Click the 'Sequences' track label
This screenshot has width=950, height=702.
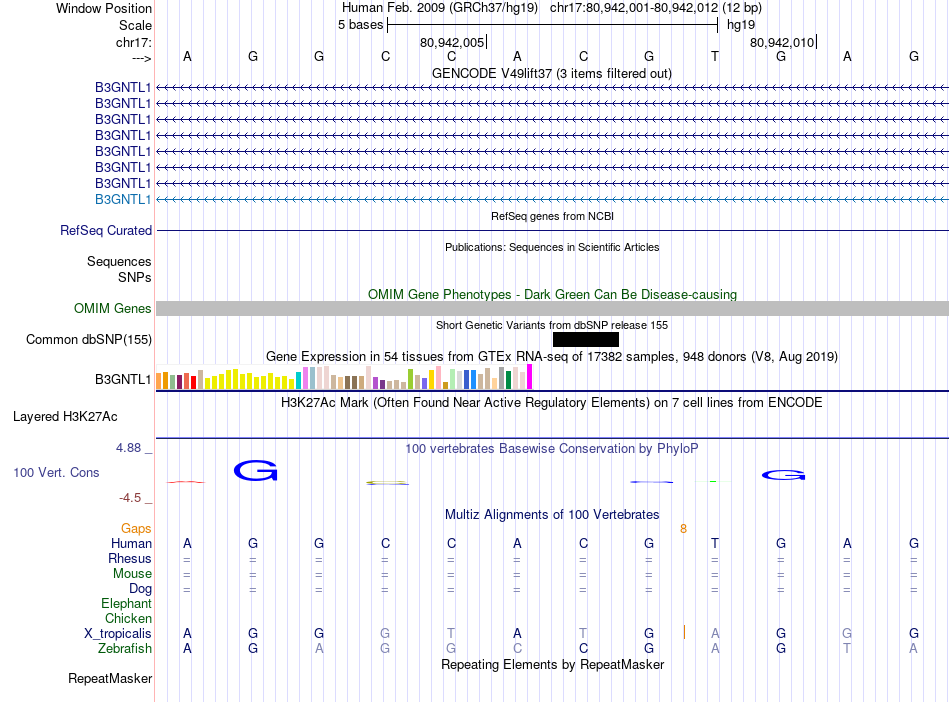[119, 261]
